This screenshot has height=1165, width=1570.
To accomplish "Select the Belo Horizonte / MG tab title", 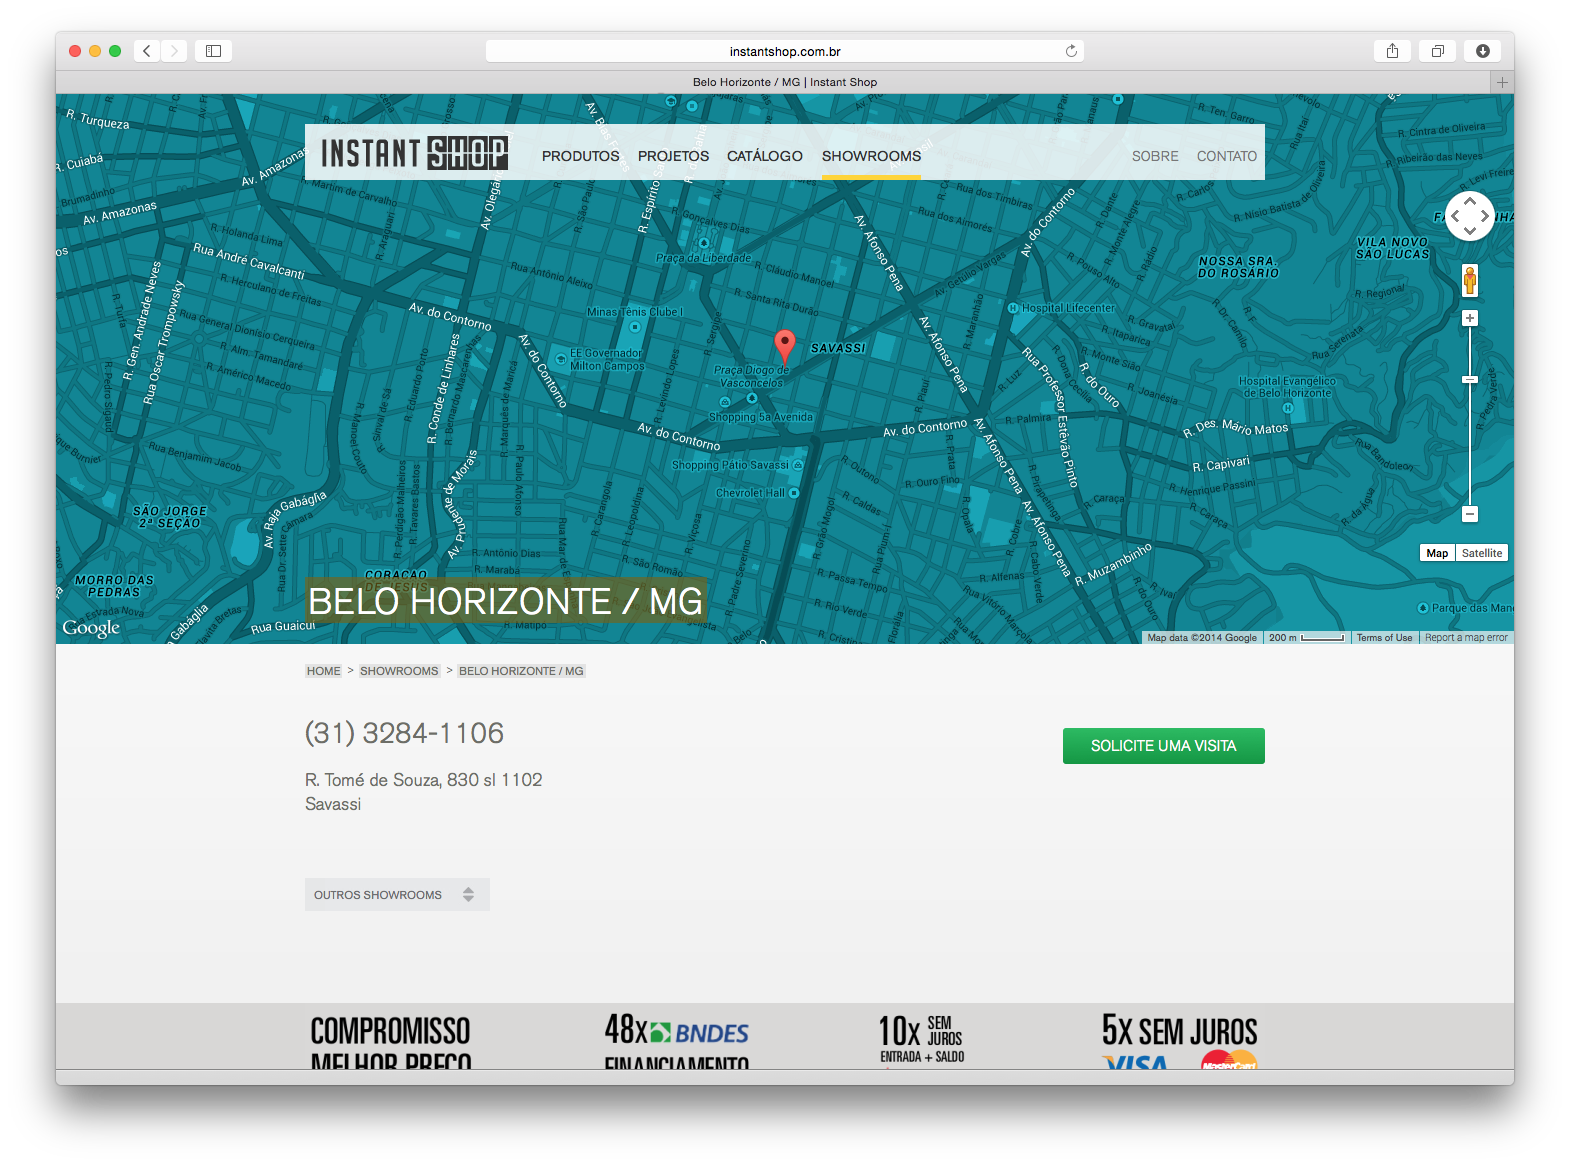I will [x=785, y=83].
